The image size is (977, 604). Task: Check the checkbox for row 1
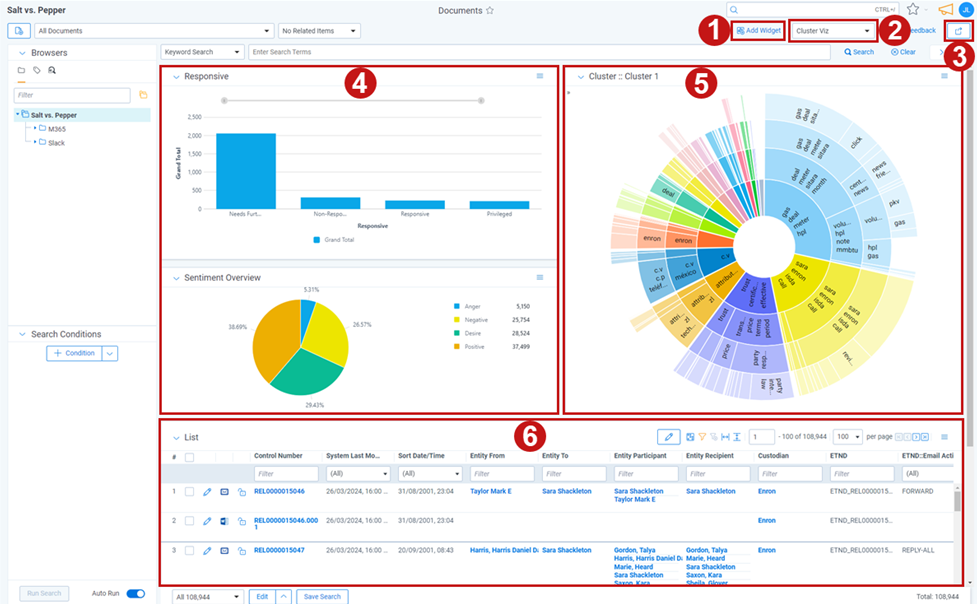click(189, 492)
